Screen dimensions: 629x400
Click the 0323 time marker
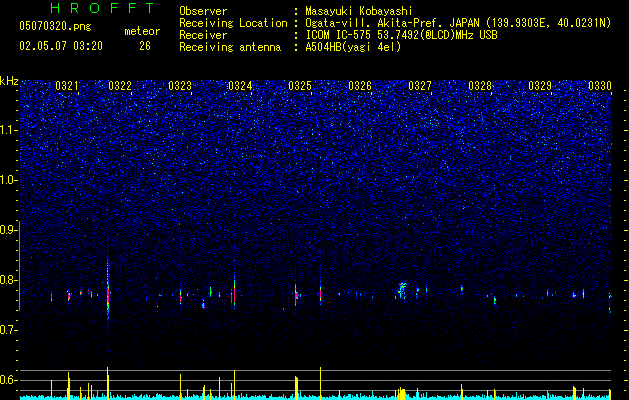click(180, 86)
